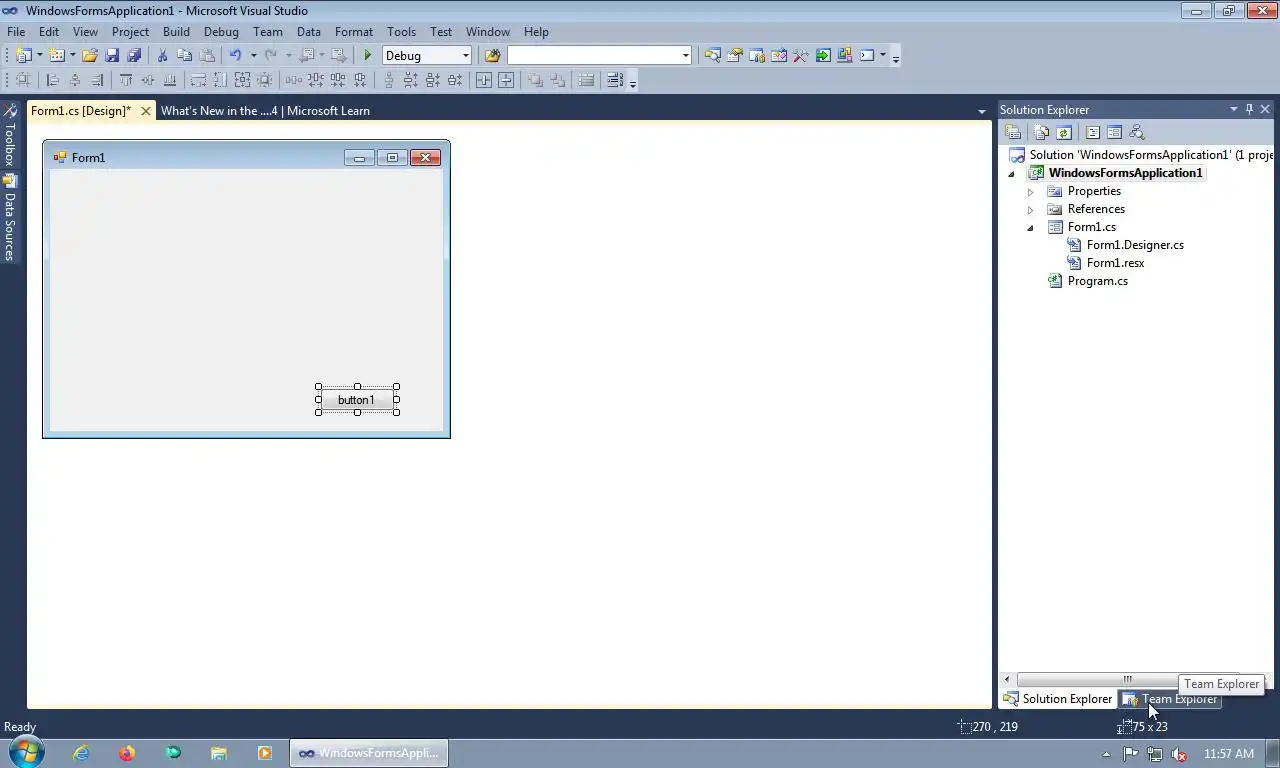The height and width of the screenshot is (768, 1280).
Task: Click the Align Rights layout icon
Action: click(97, 80)
